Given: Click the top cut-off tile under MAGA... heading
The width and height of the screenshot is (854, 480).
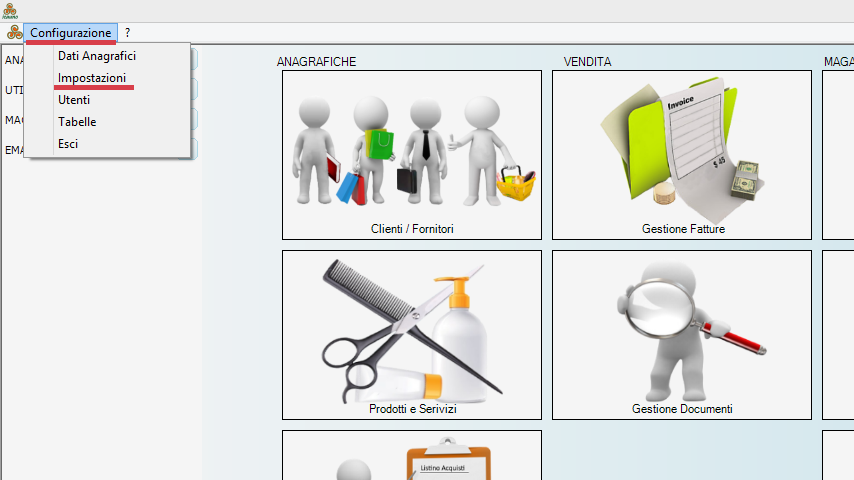Looking at the screenshot, I should pos(838,154).
